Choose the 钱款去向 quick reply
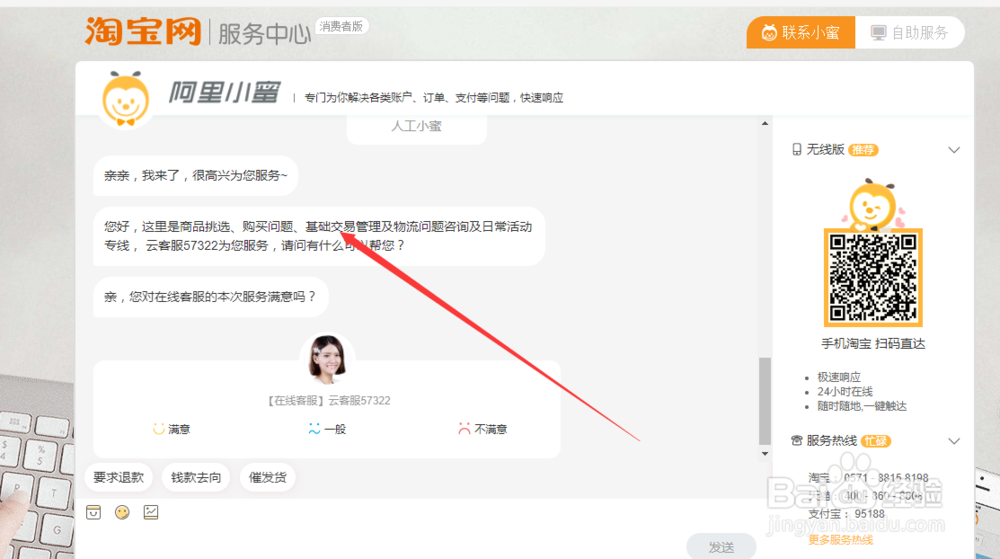The height and width of the screenshot is (559, 1000). [196, 477]
